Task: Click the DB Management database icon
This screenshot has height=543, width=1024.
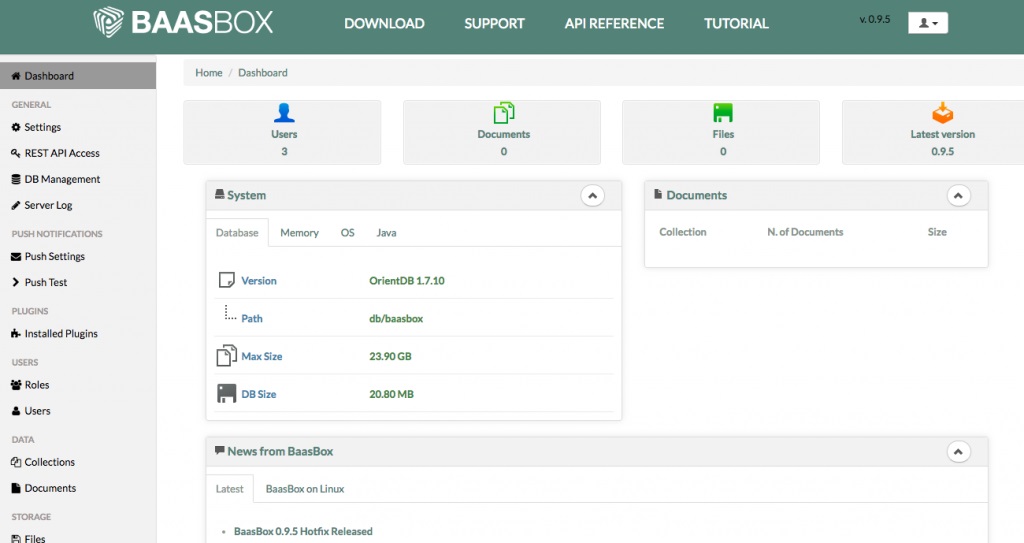Action: [x=16, y=179]
